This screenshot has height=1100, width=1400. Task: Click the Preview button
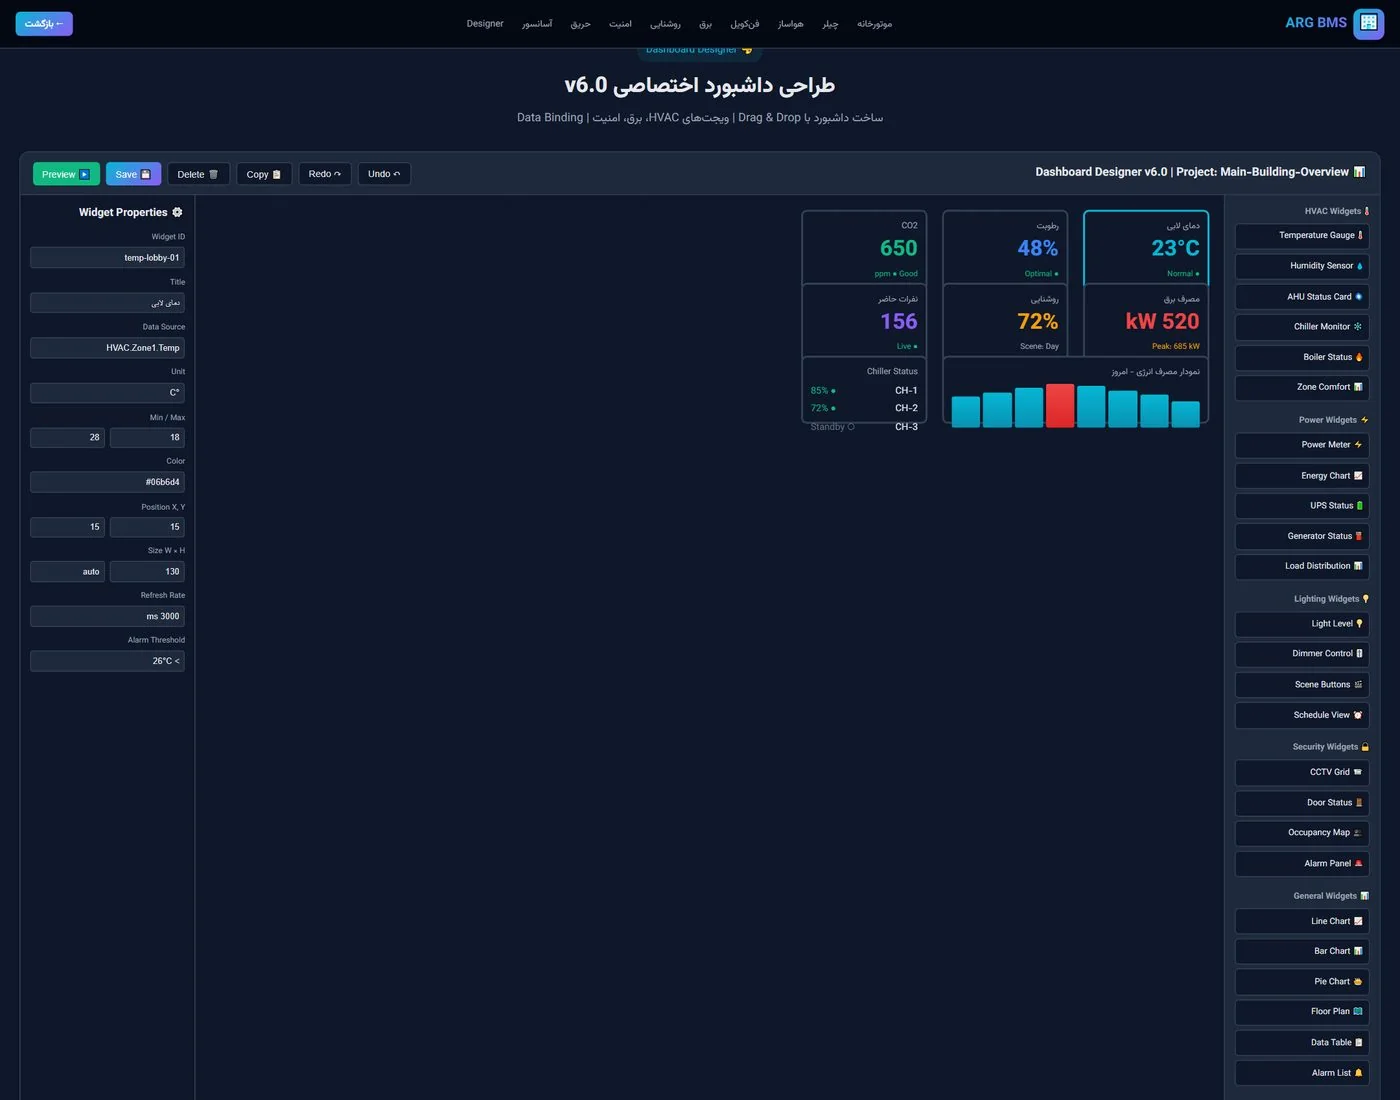(x=66, y=174)
